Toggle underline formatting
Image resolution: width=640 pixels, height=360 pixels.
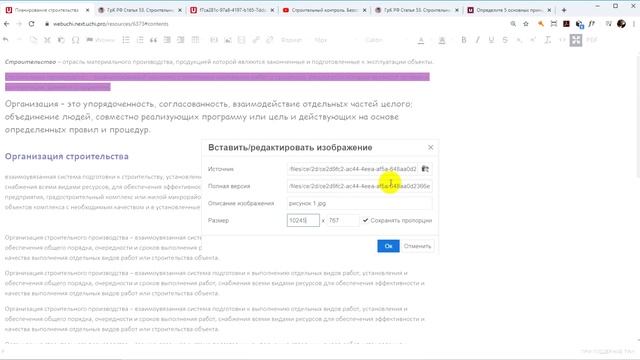pos(491,40)
